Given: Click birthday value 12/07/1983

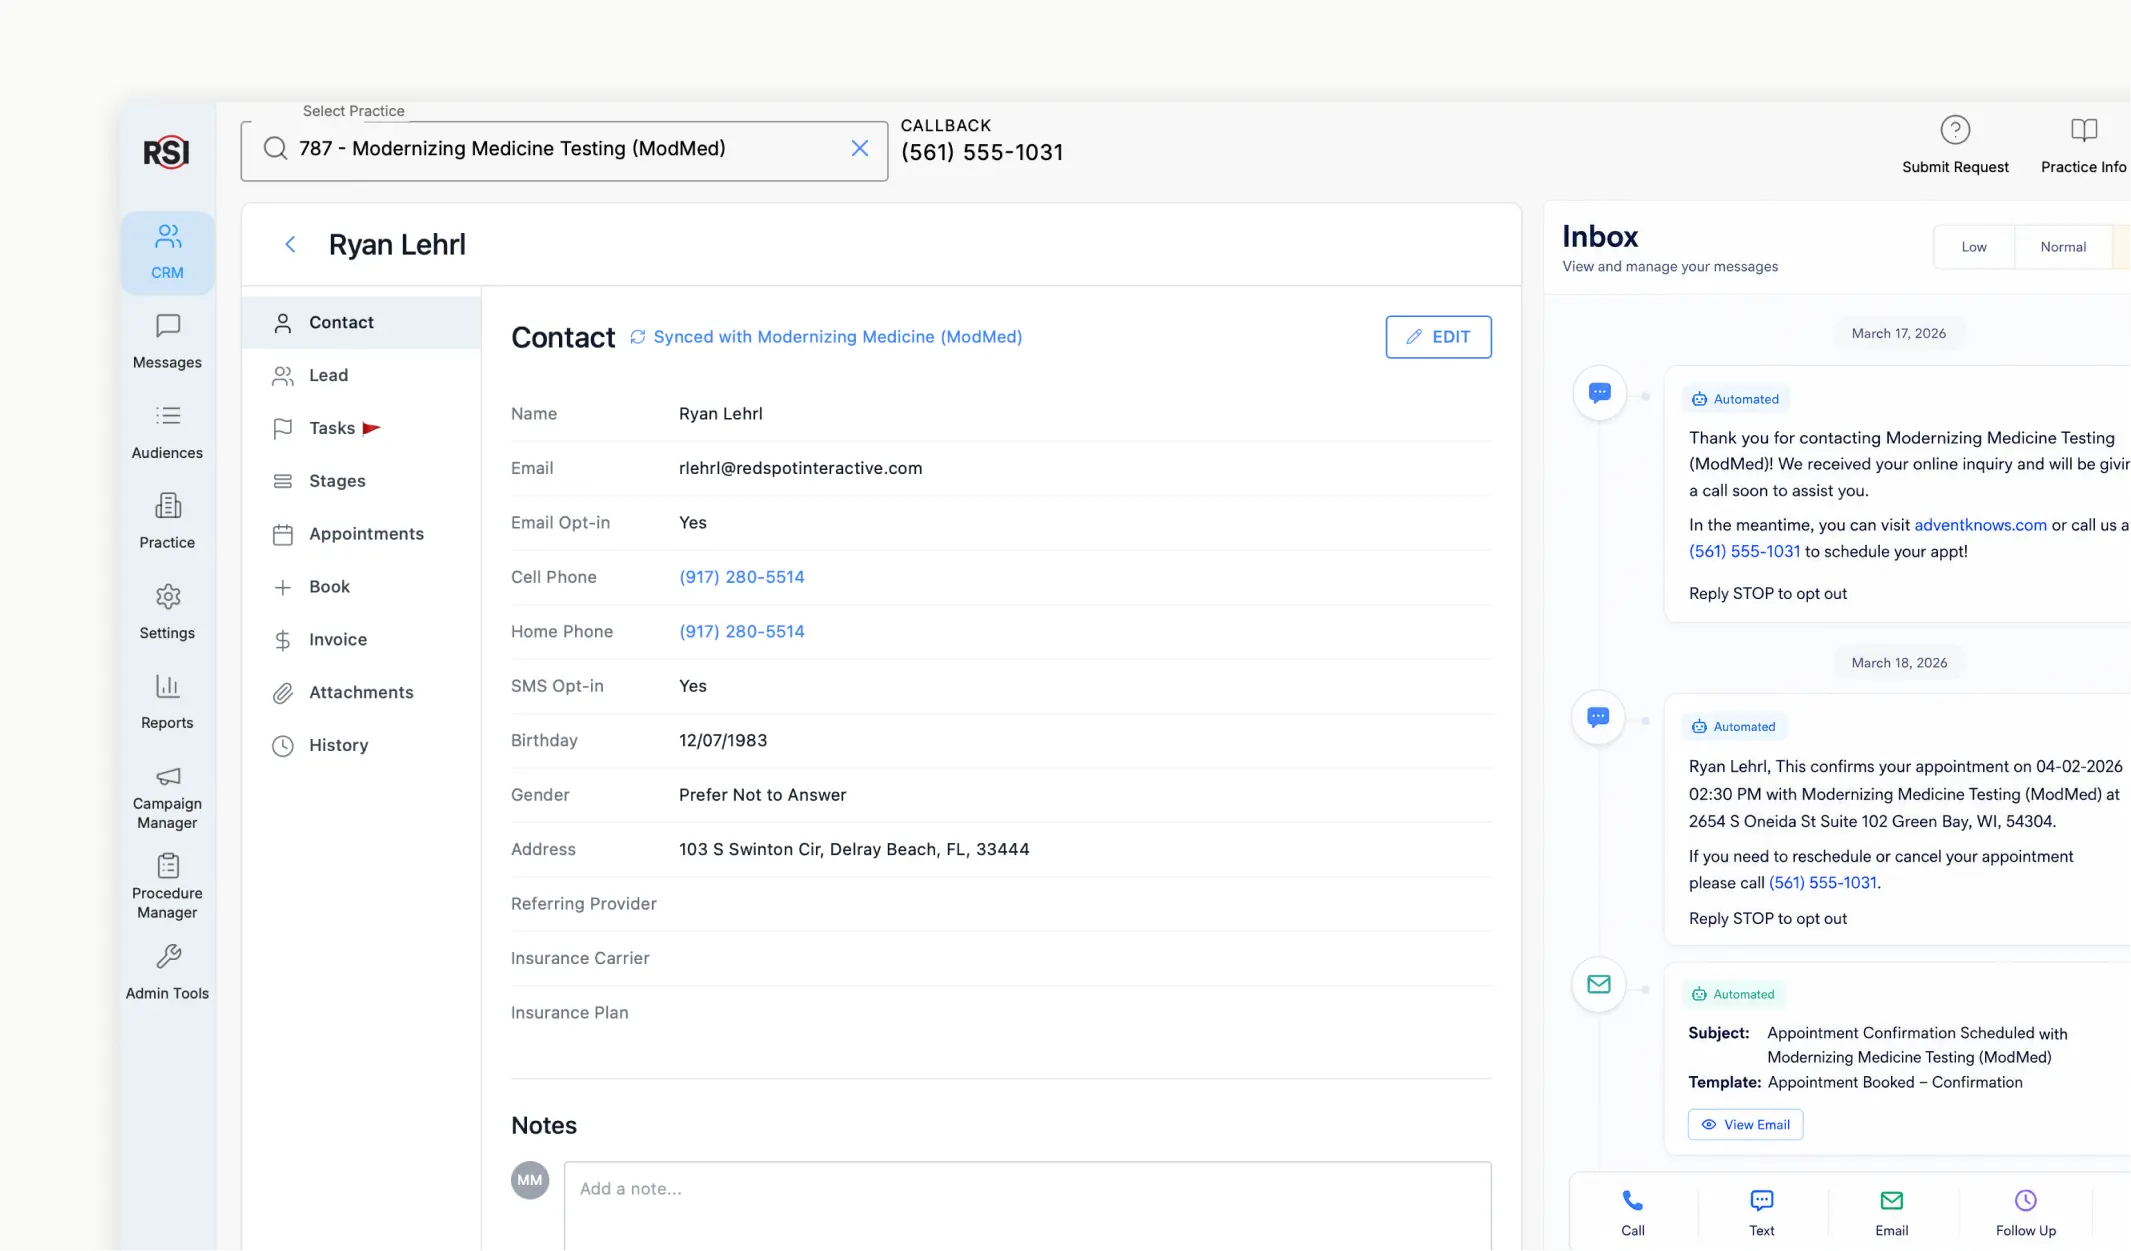Looking at the screenshot, I should coord(723,741).
